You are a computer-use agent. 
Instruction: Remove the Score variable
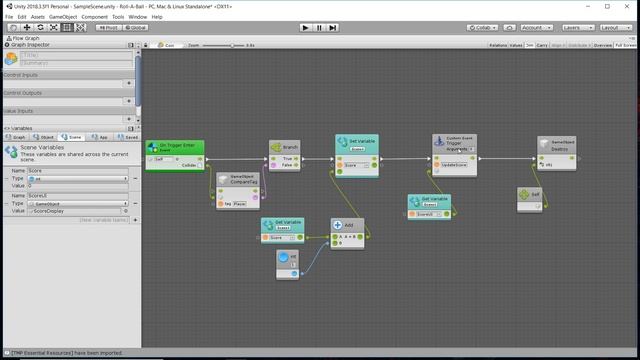tap(135, 178)
